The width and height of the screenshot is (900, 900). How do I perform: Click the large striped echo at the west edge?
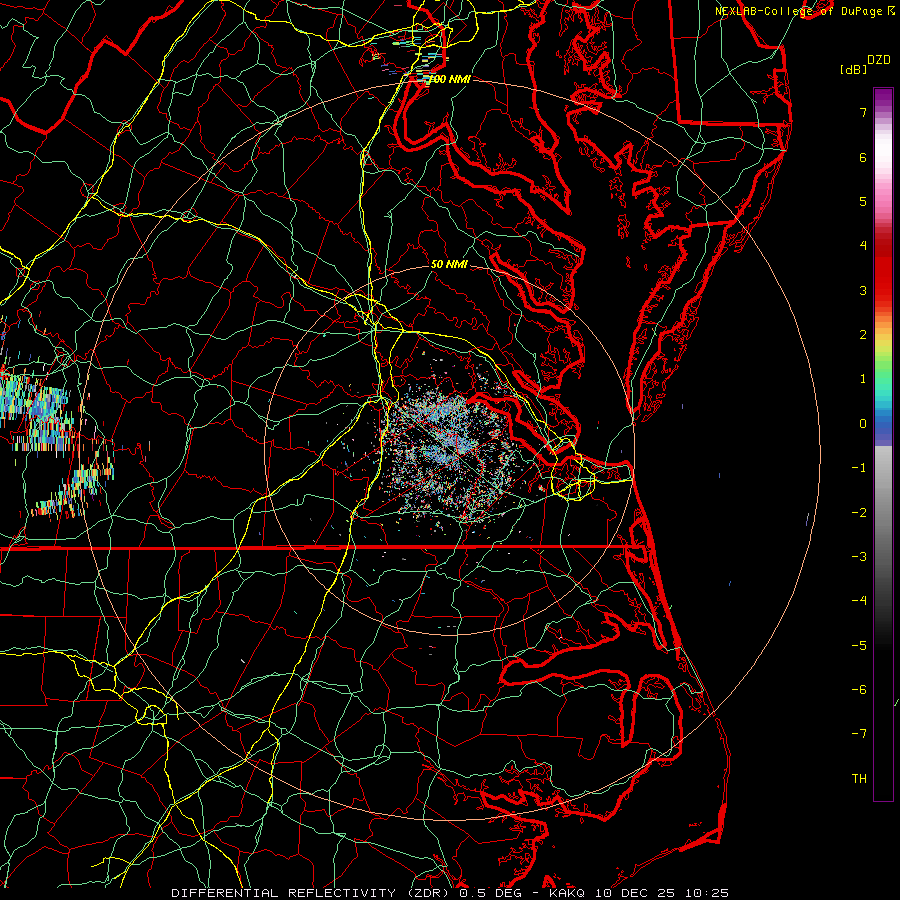pyautogui.click(x=37, y=410)
